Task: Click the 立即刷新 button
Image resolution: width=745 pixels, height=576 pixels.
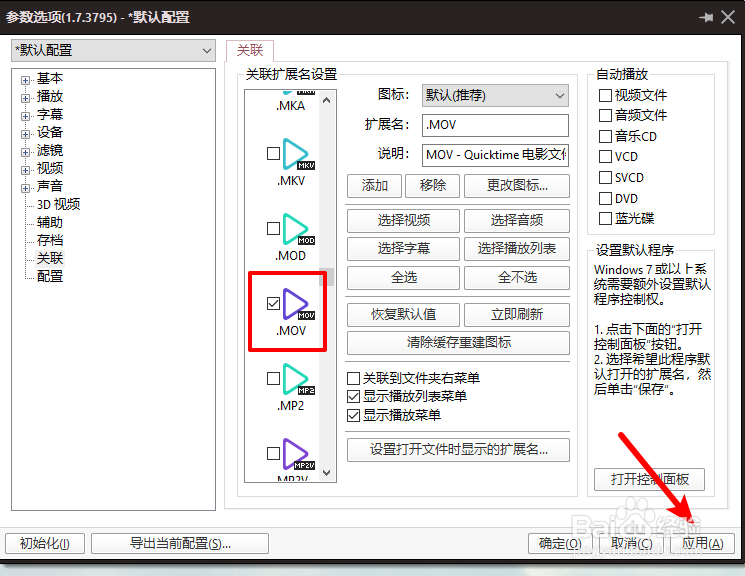Action: [x=517, y=315]
